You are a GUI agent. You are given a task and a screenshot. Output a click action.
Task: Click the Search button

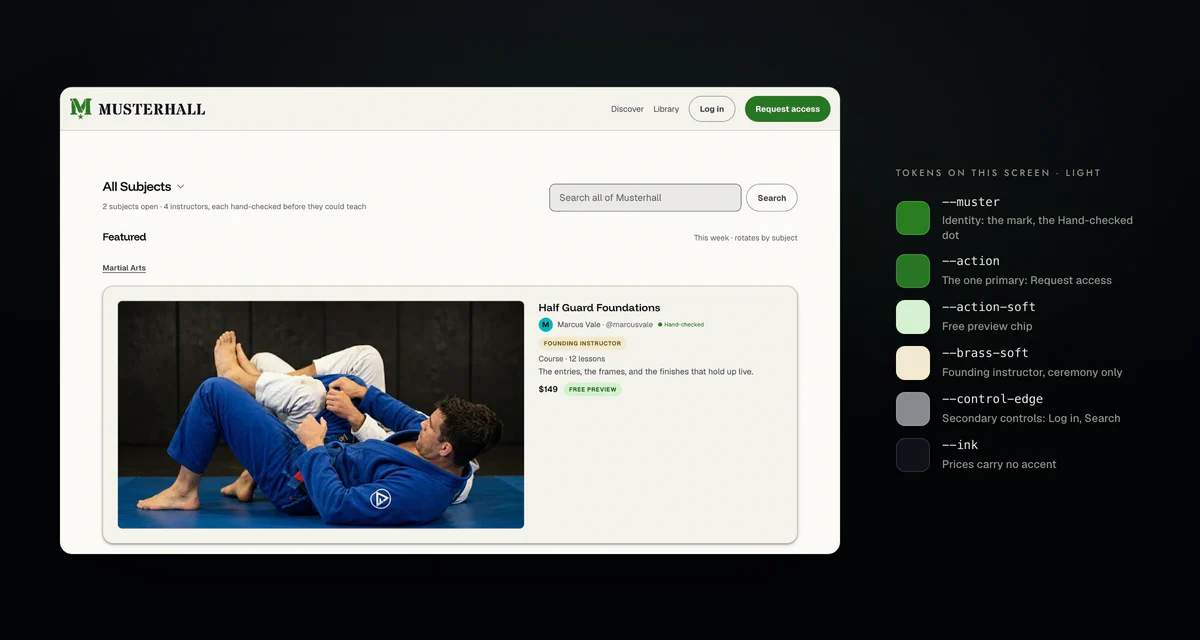[x=771, y=198]
